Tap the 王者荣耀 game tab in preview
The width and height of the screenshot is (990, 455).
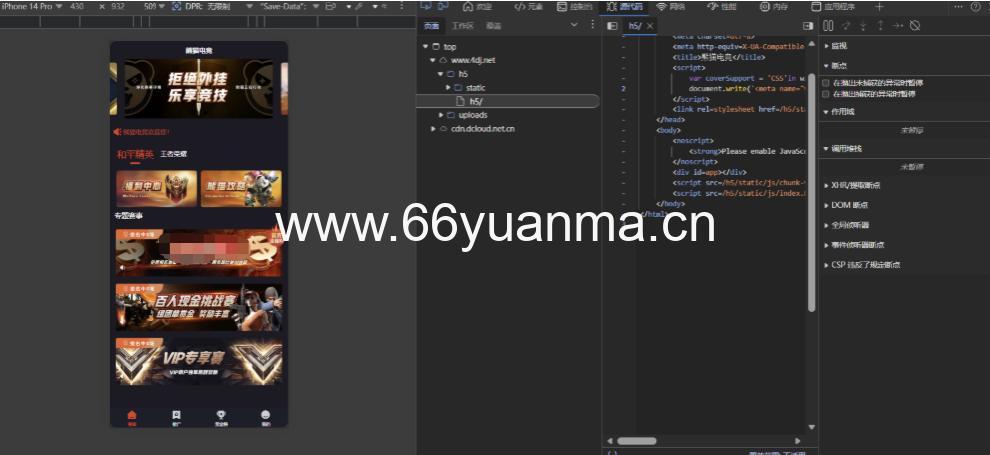pos(173,154)
